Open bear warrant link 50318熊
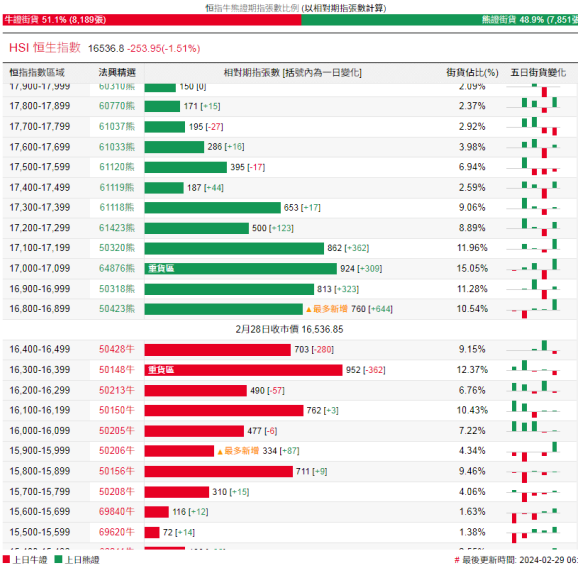 [x=117, y=289]
